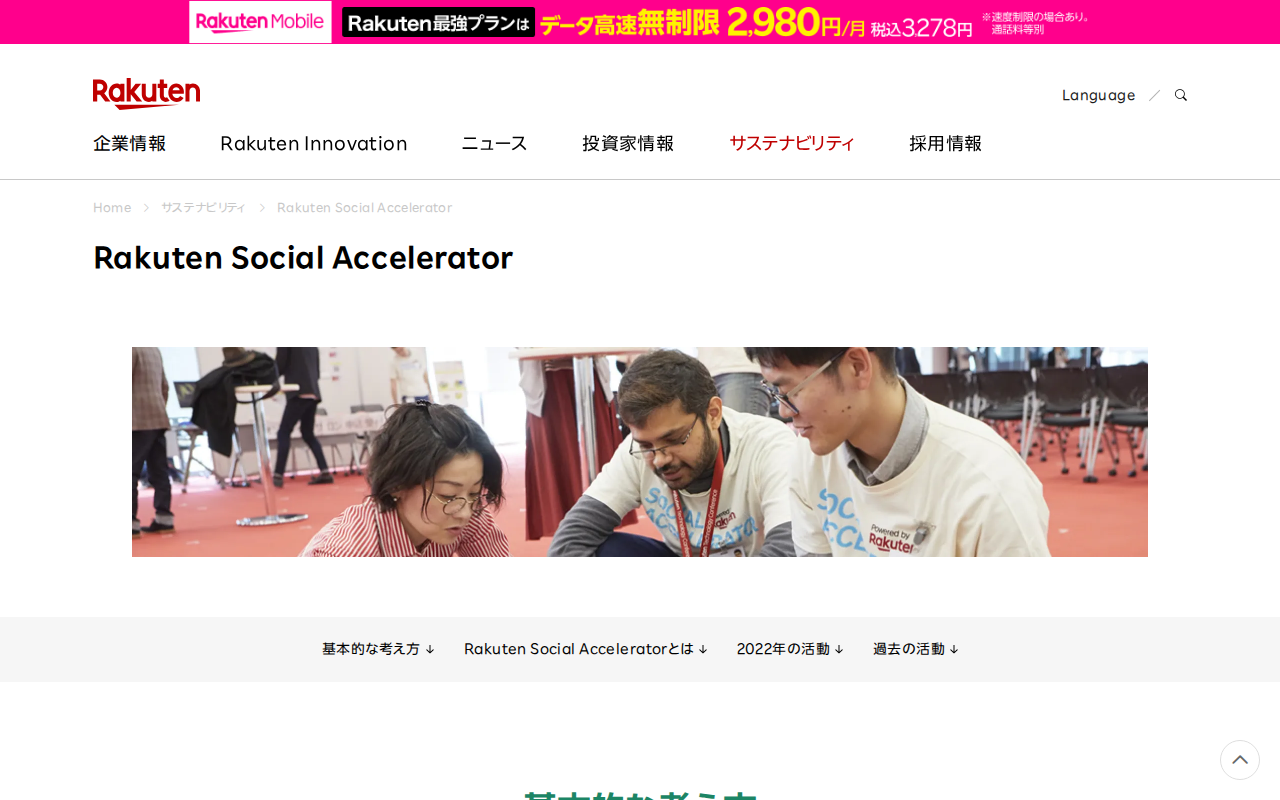Jump to Rakuten Social Acceleratorとは section
Viewport: 1280px width, 800px height.
coord(586,649)
